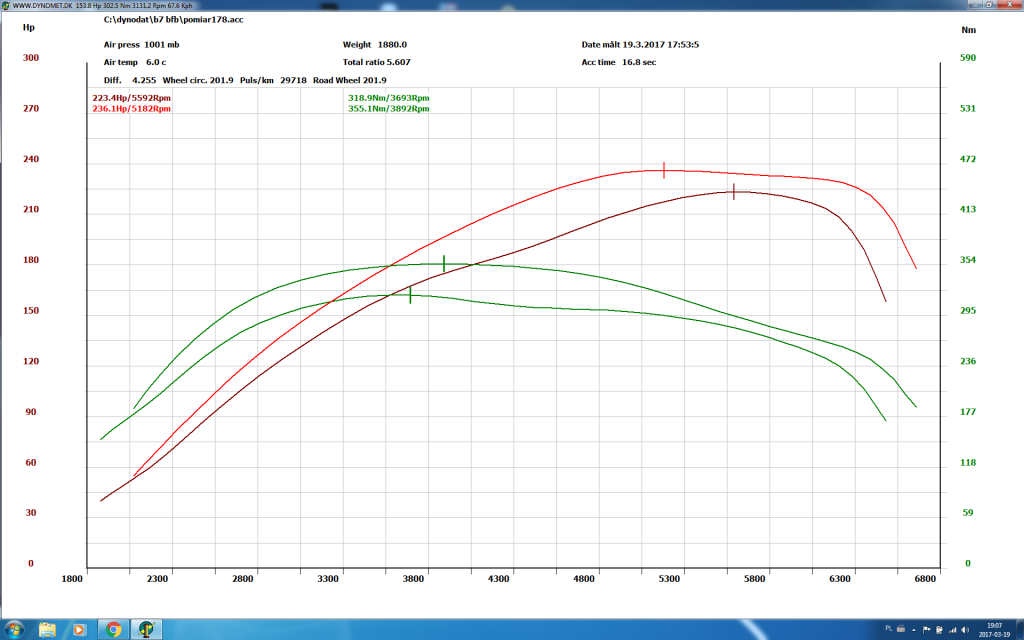This screenshot has height=640, width=1024.
Task: Click the green torque peak marker 355.1Nm
Action: pos(444,263)
